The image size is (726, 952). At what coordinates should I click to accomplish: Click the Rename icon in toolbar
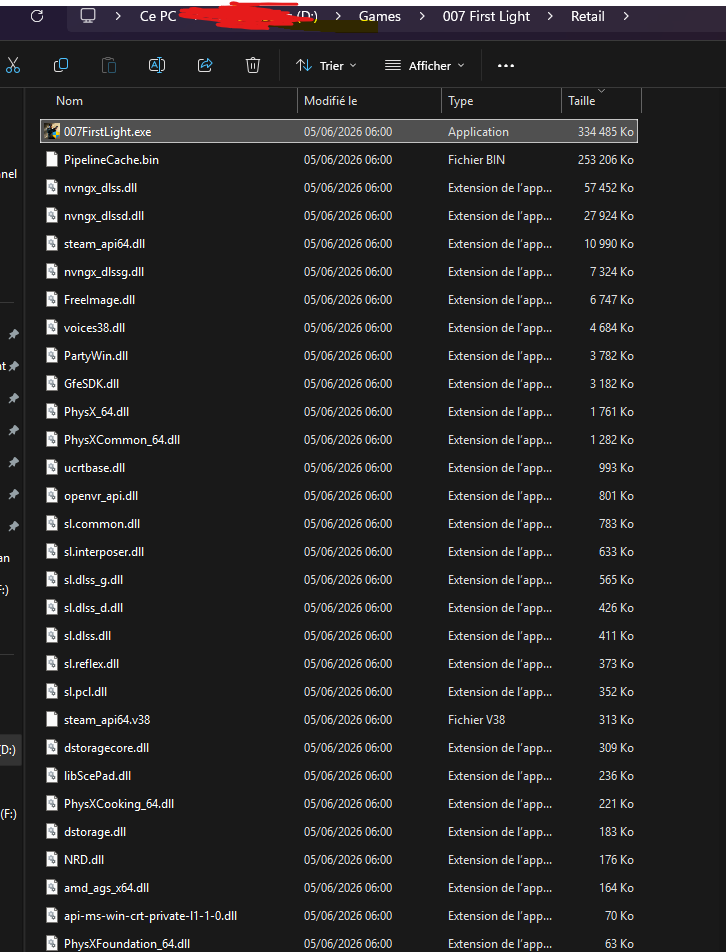[x=157, y=65]
